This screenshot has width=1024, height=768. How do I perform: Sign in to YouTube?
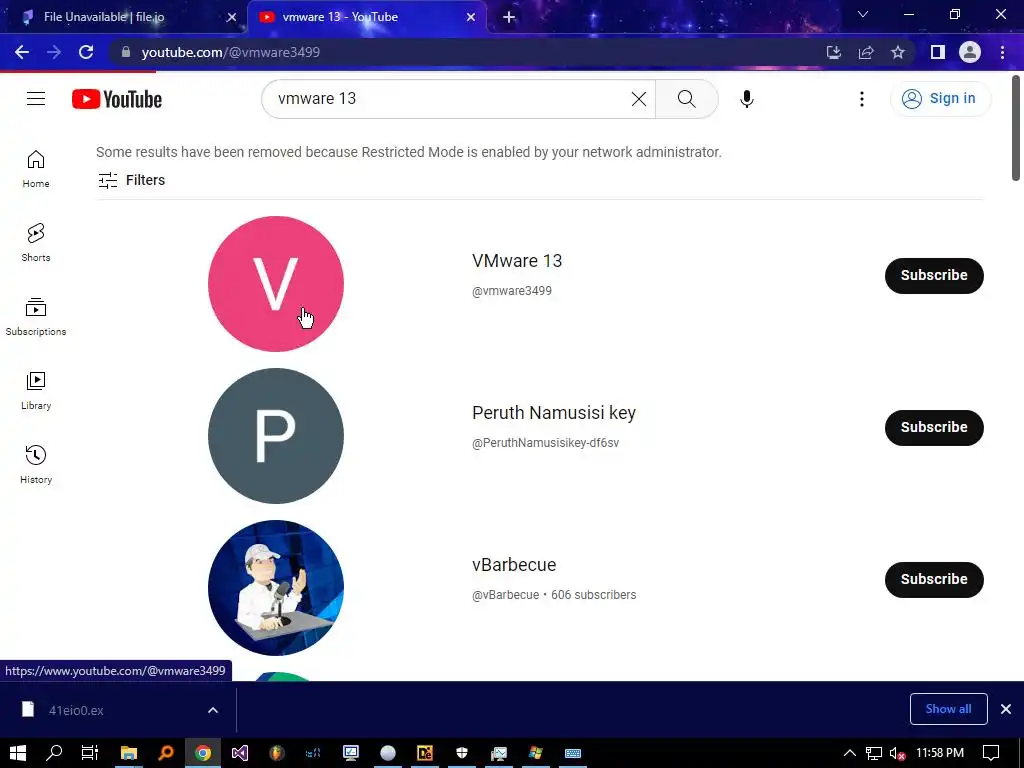click(940, 99)
